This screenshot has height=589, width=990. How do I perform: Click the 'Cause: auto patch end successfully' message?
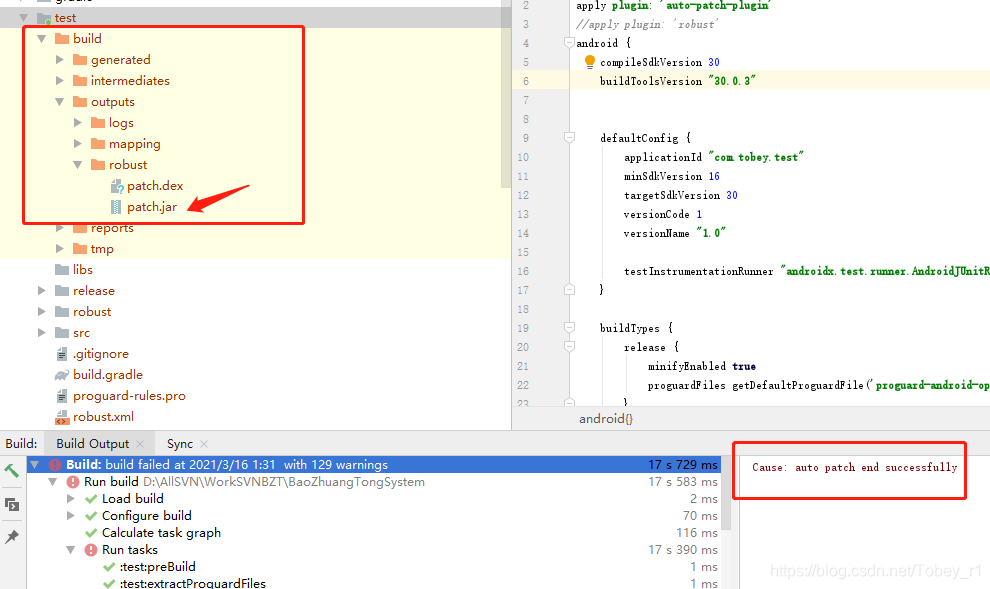coord(854,467)
